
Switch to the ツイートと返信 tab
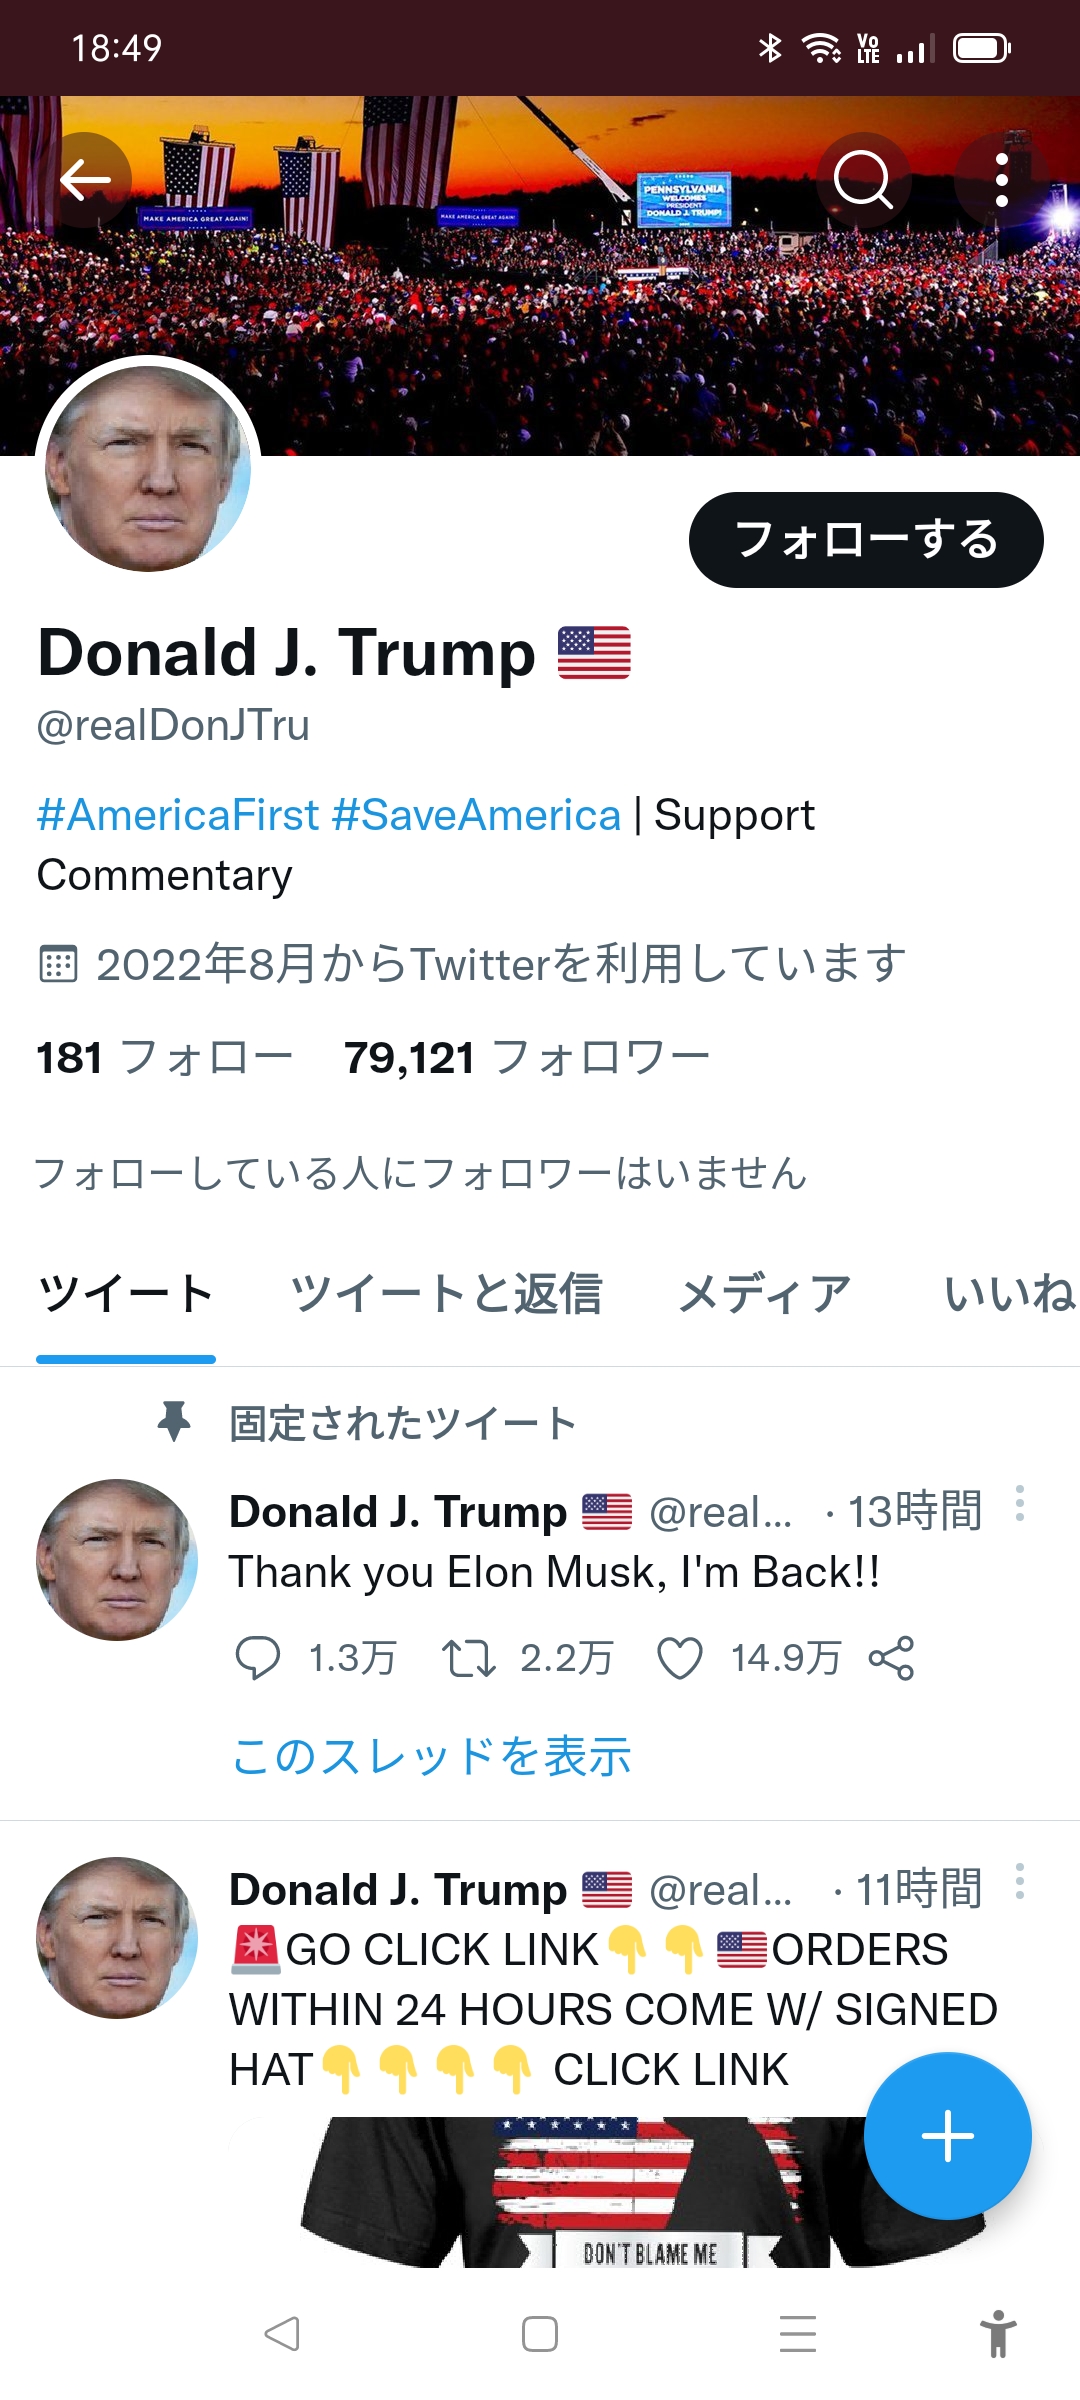point(446,1294)
